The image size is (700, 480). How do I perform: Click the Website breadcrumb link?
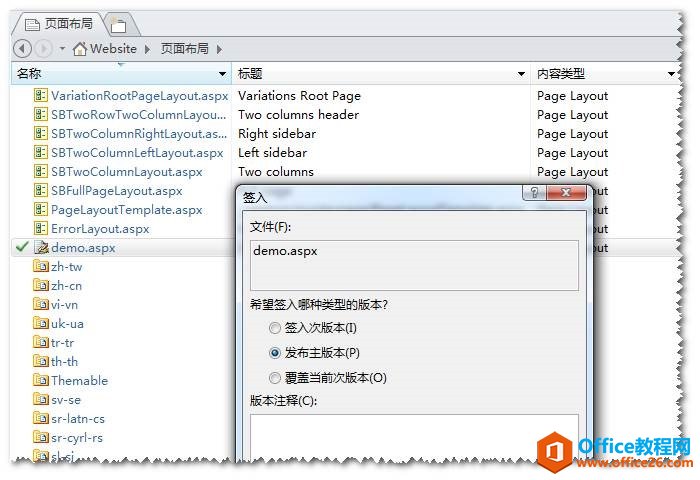[x=113, y=48]
